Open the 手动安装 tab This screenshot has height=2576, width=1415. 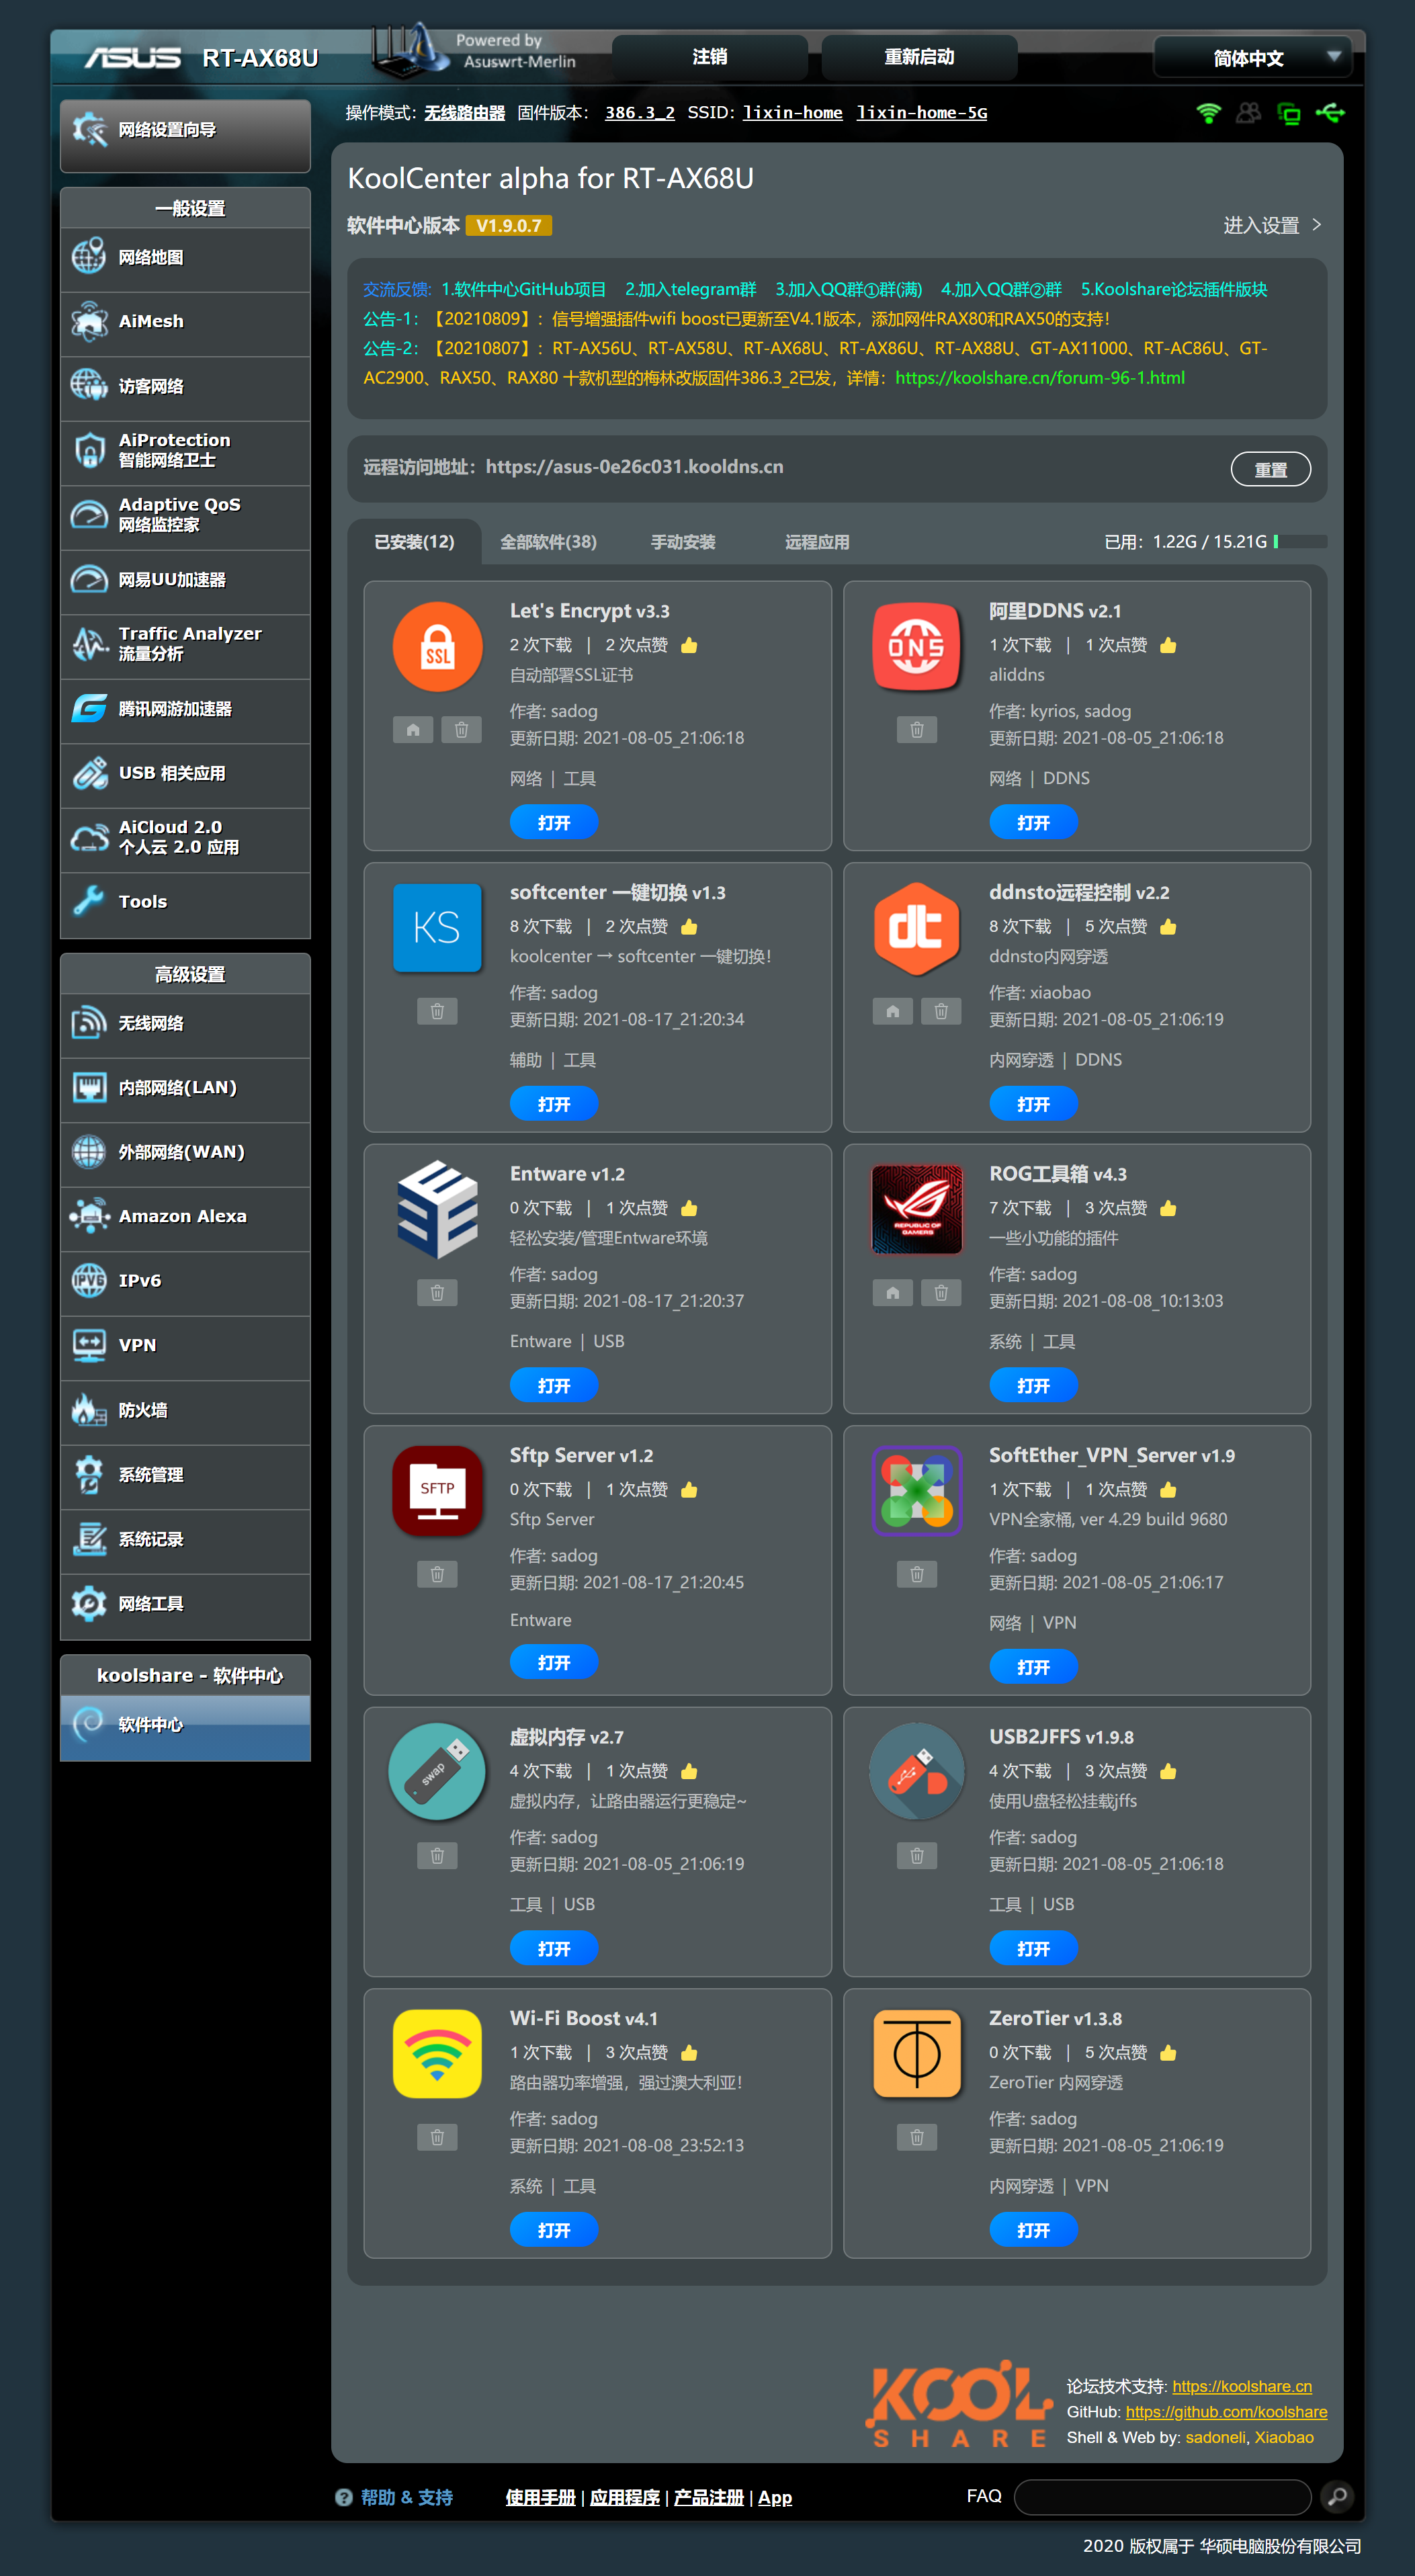(683, 542)
